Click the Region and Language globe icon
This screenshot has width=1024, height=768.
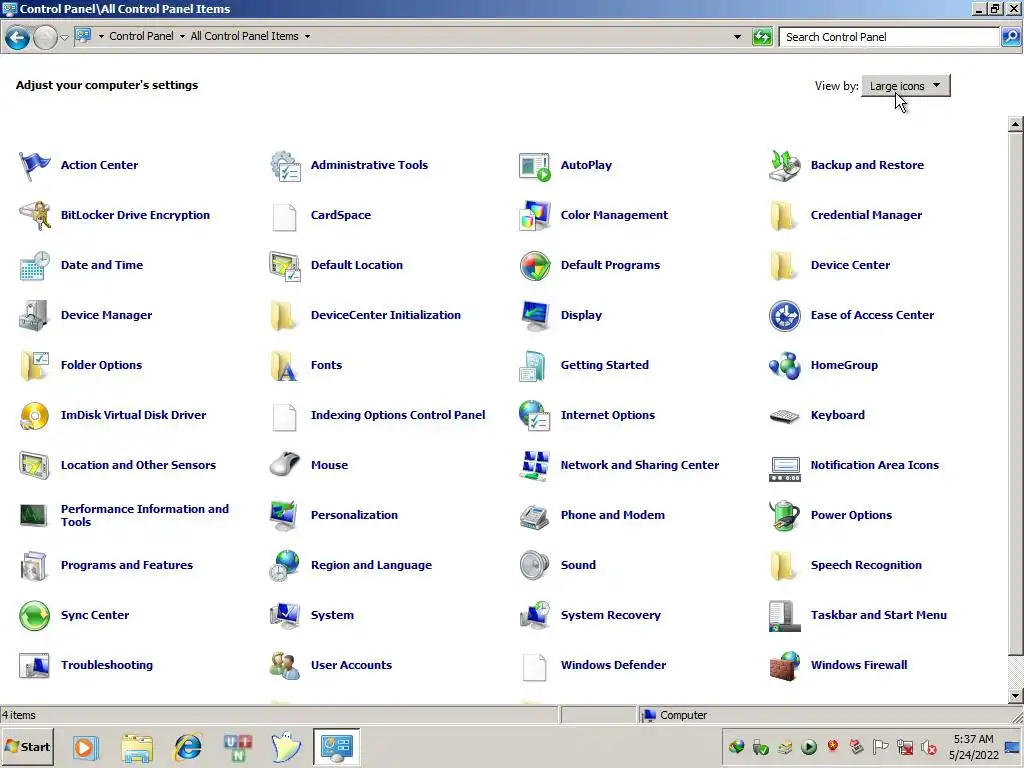pos(285,566)
